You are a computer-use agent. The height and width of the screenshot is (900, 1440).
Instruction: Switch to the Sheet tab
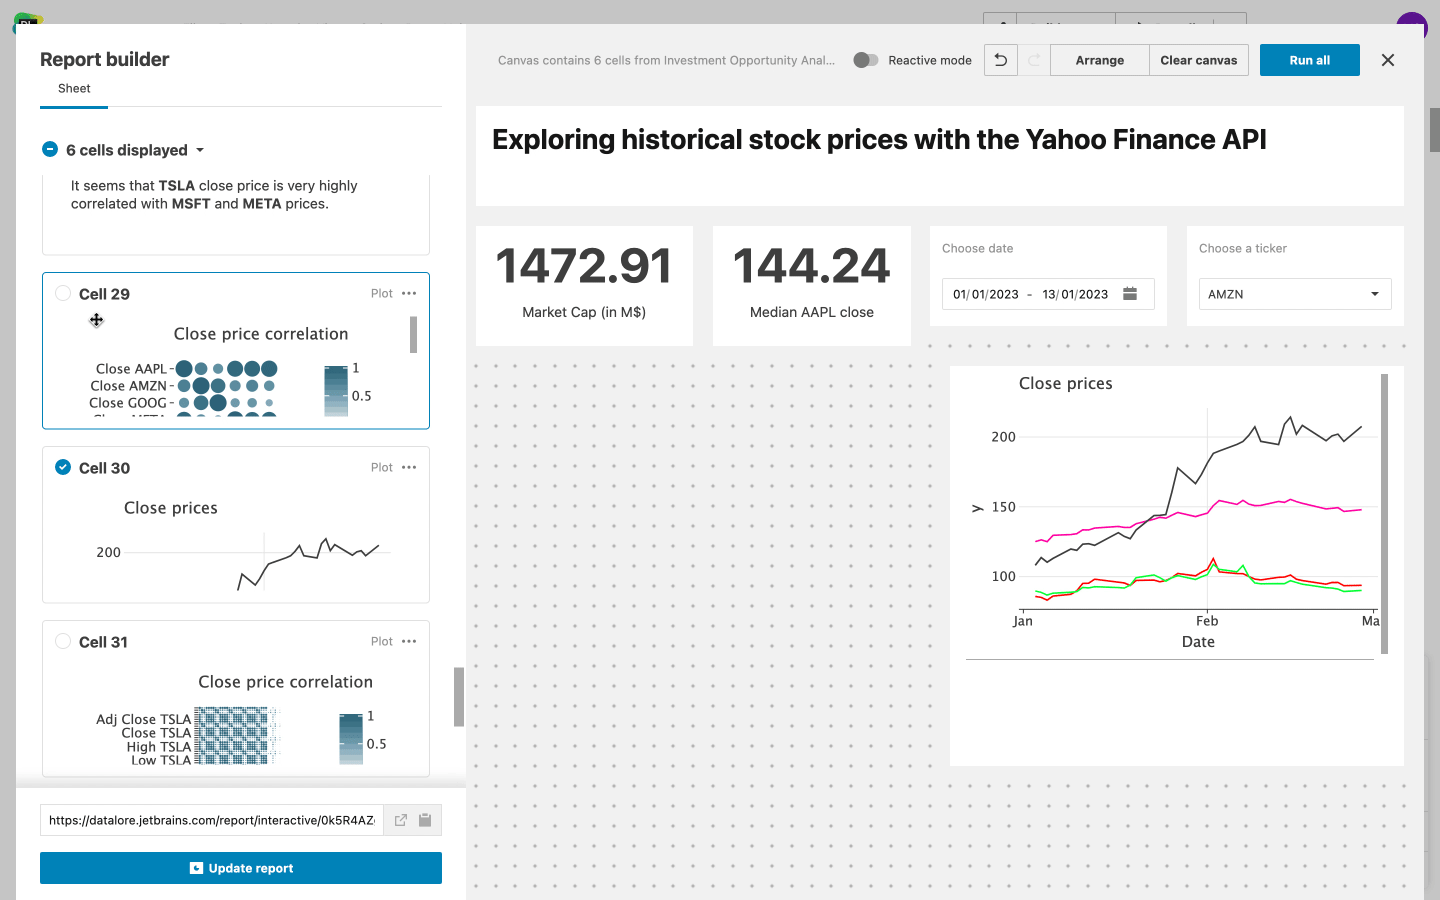coord(74,89)
